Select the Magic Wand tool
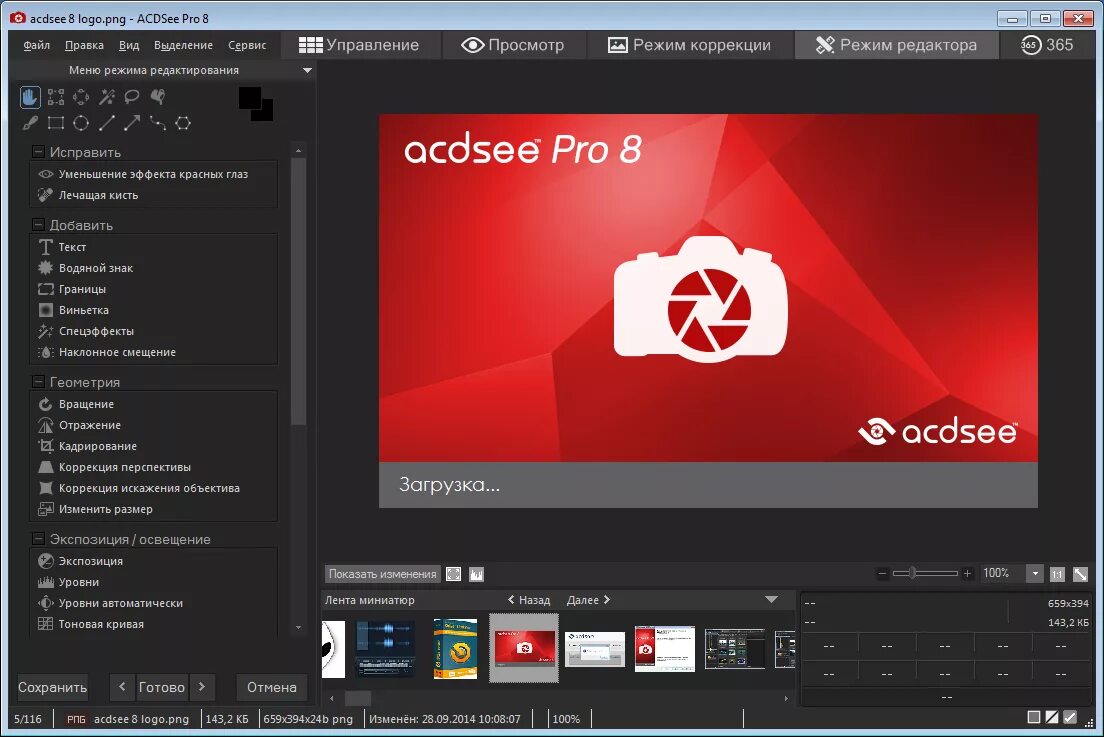This screenshot has height=737, width=1104. pyautogui.click(x=106, y=97)
